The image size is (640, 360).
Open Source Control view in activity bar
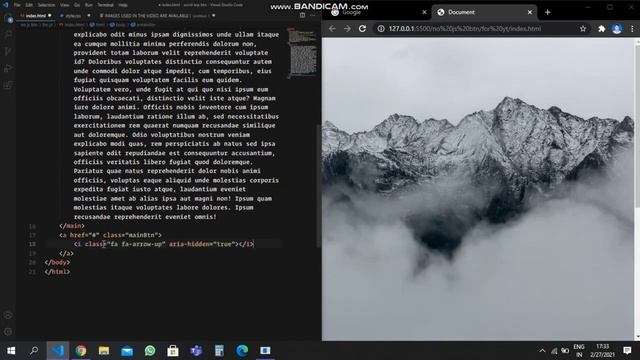point(8,51)
